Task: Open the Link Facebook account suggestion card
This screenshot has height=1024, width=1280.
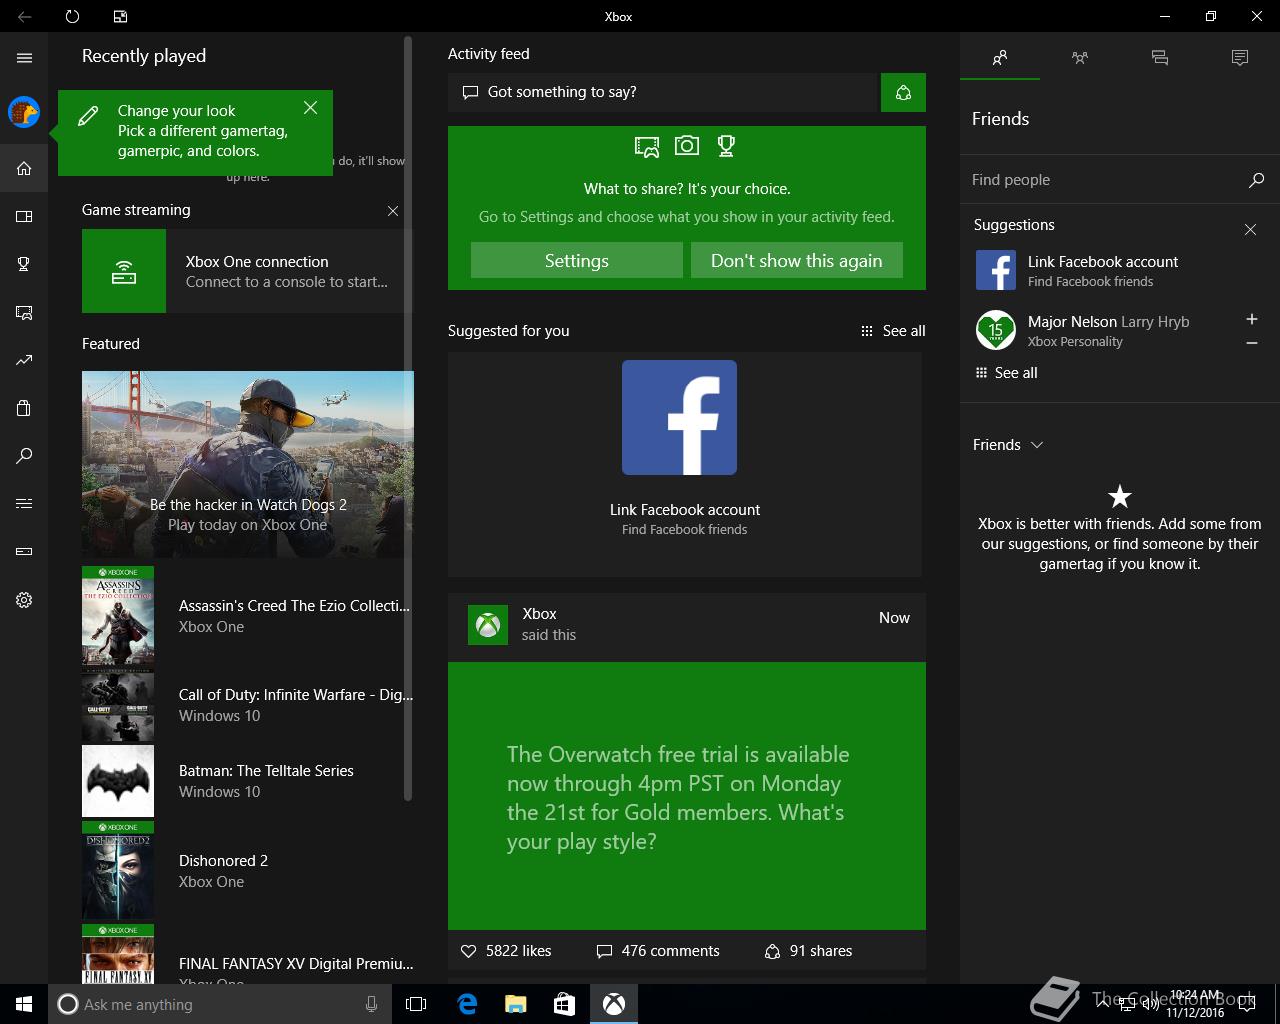Action: pyautogui.click(x=685, y=464)
